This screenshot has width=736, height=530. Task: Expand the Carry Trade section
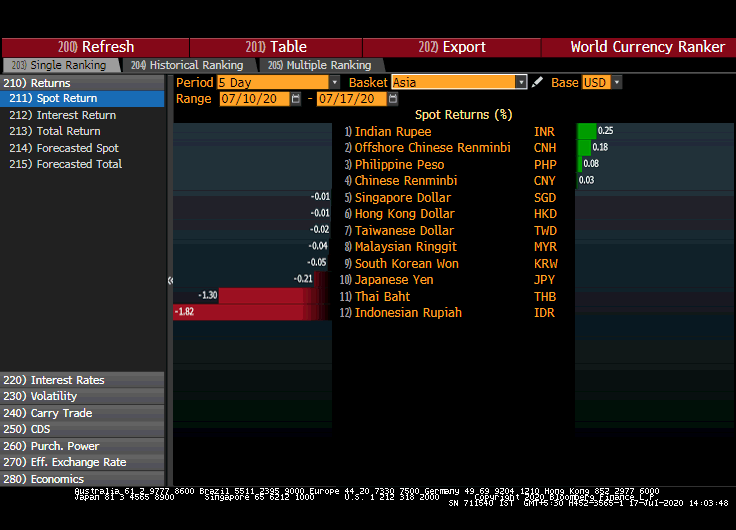point(61,413)
